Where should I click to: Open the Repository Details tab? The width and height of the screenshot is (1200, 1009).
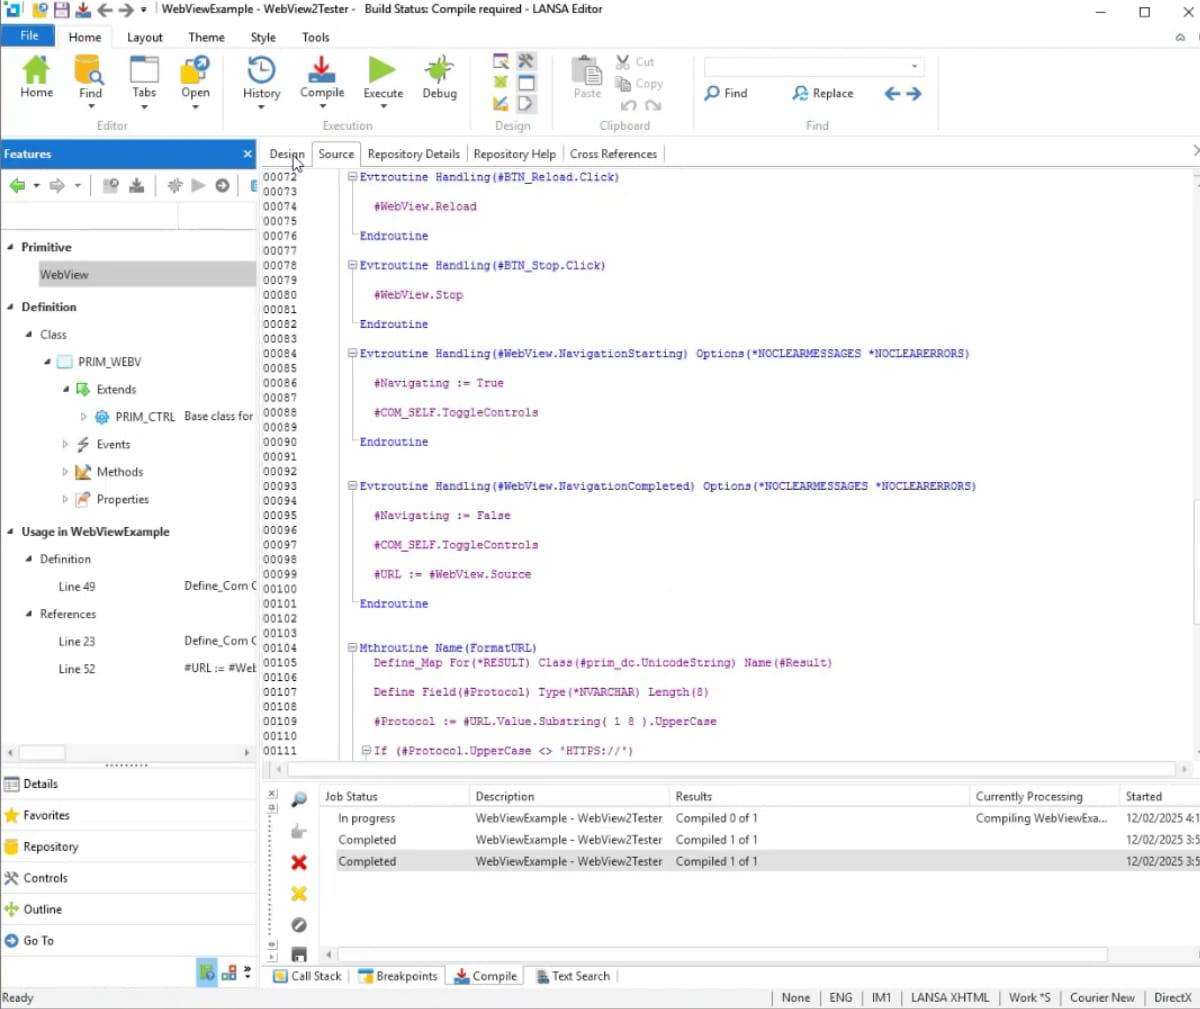(x=413, y=154)
